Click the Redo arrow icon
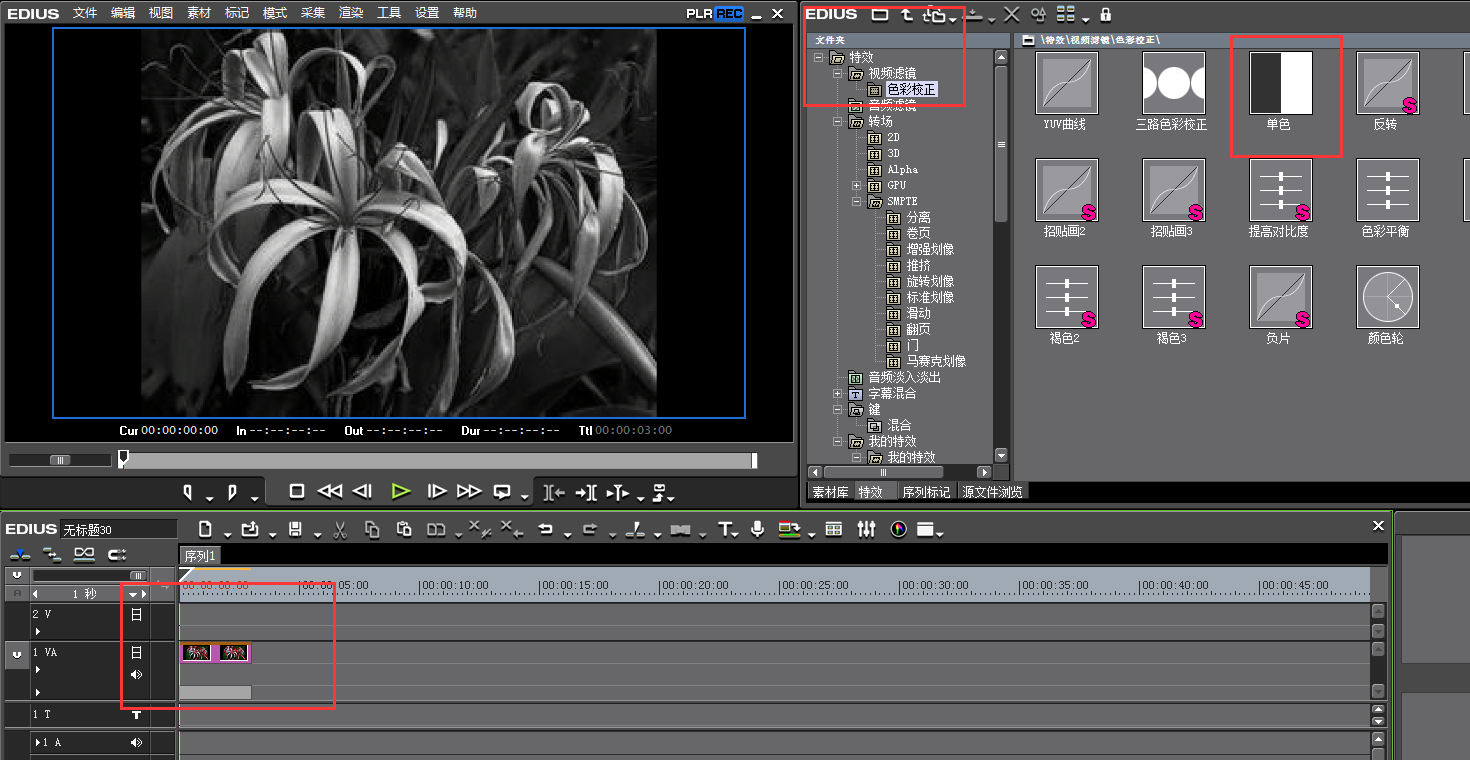The height and width of the screenshot is (760, 1470). pos(590,529)
